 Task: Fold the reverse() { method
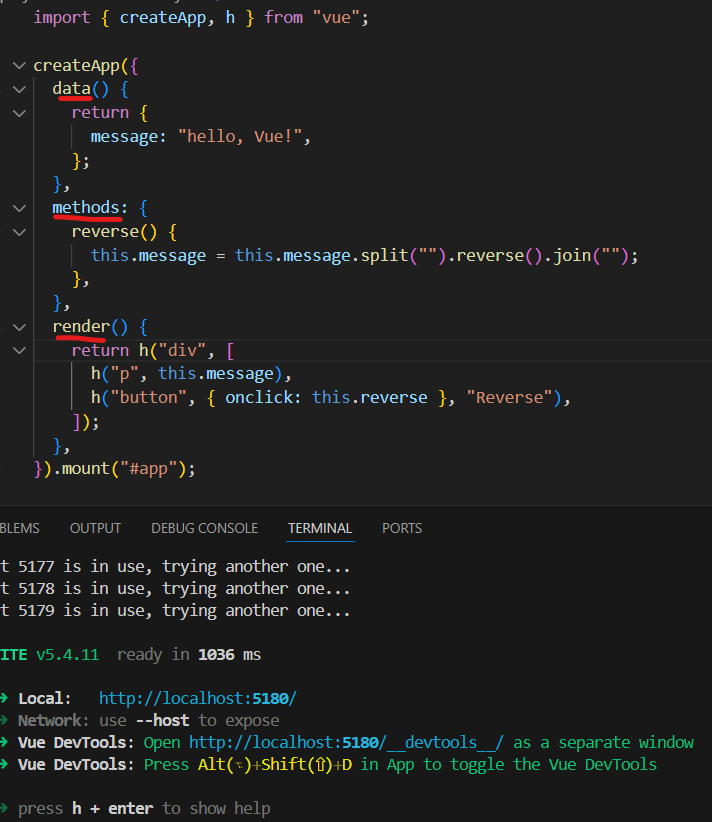pos(19,232)
